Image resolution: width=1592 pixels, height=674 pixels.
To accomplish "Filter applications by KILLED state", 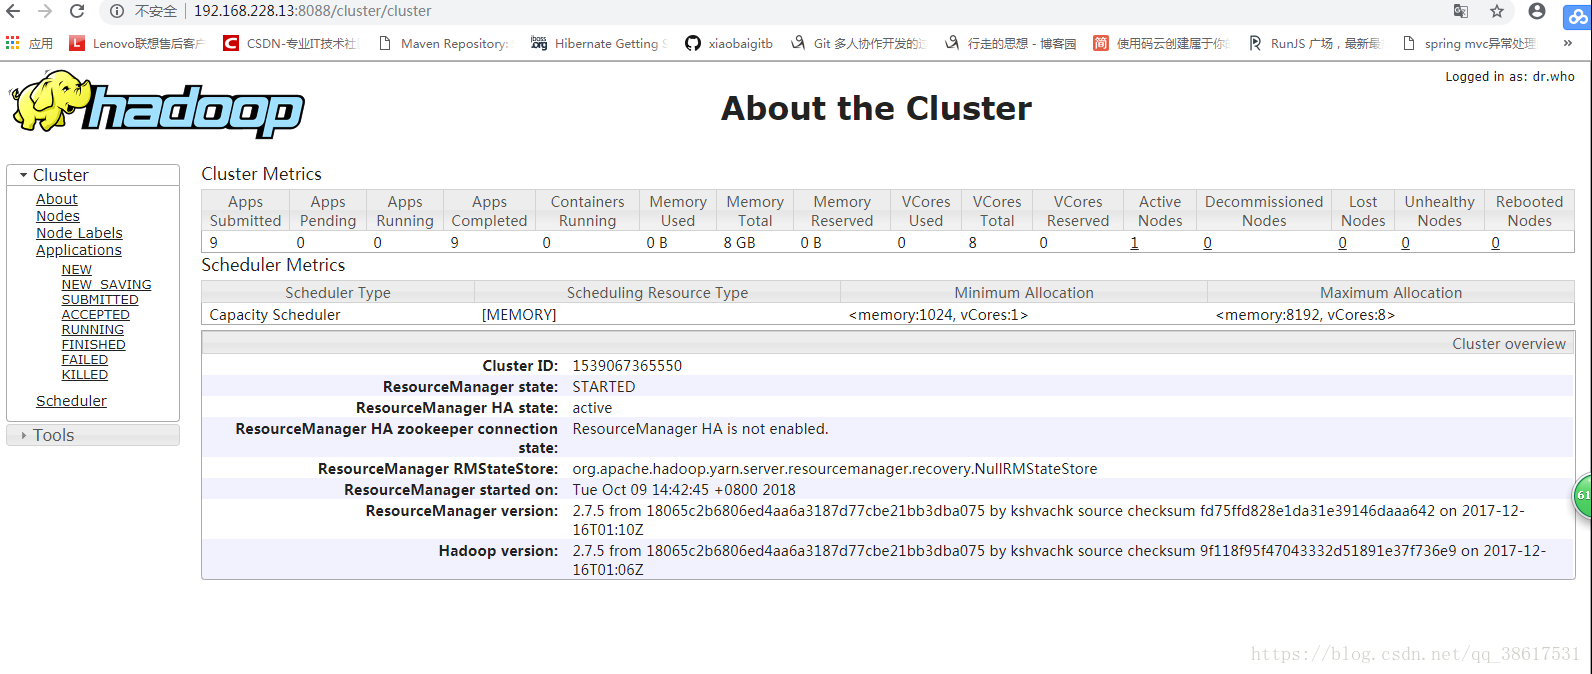I will pos(85,375).
